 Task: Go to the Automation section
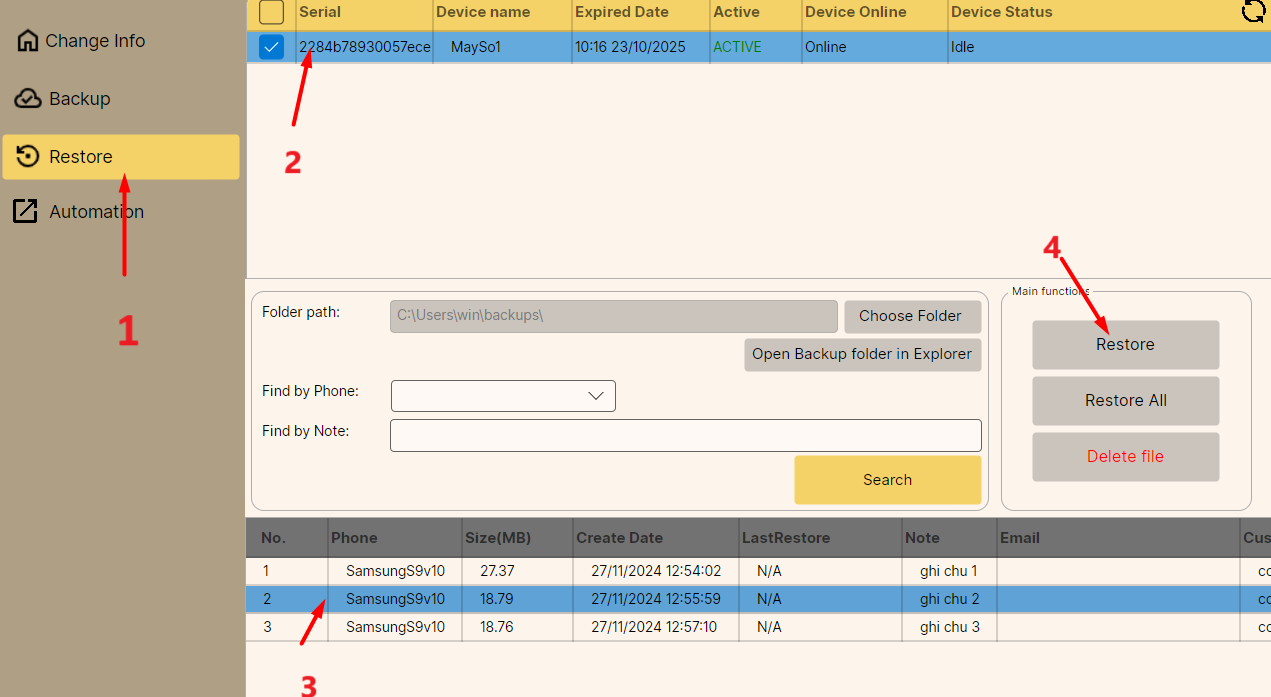click(96, 211)
